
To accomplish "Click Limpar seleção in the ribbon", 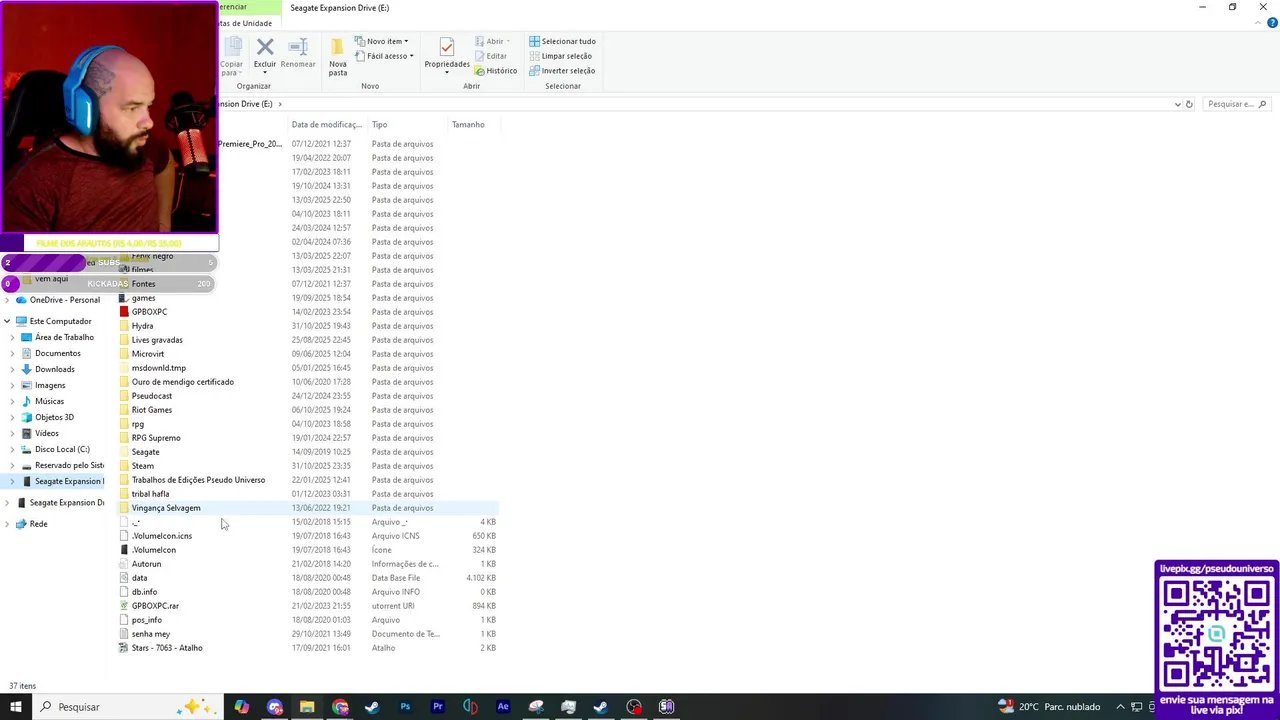I will 560,56.
